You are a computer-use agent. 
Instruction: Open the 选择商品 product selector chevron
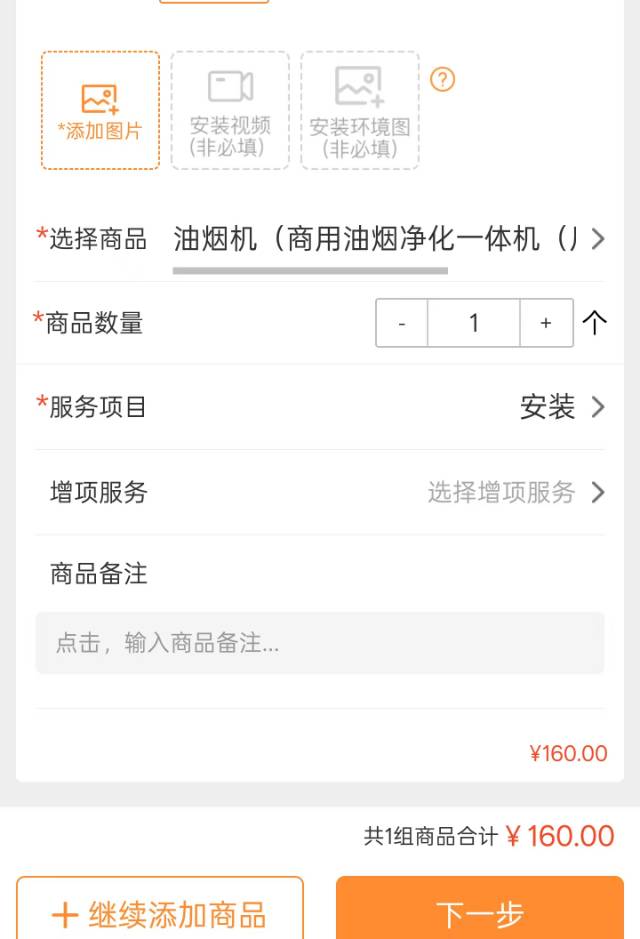point(598,239)
